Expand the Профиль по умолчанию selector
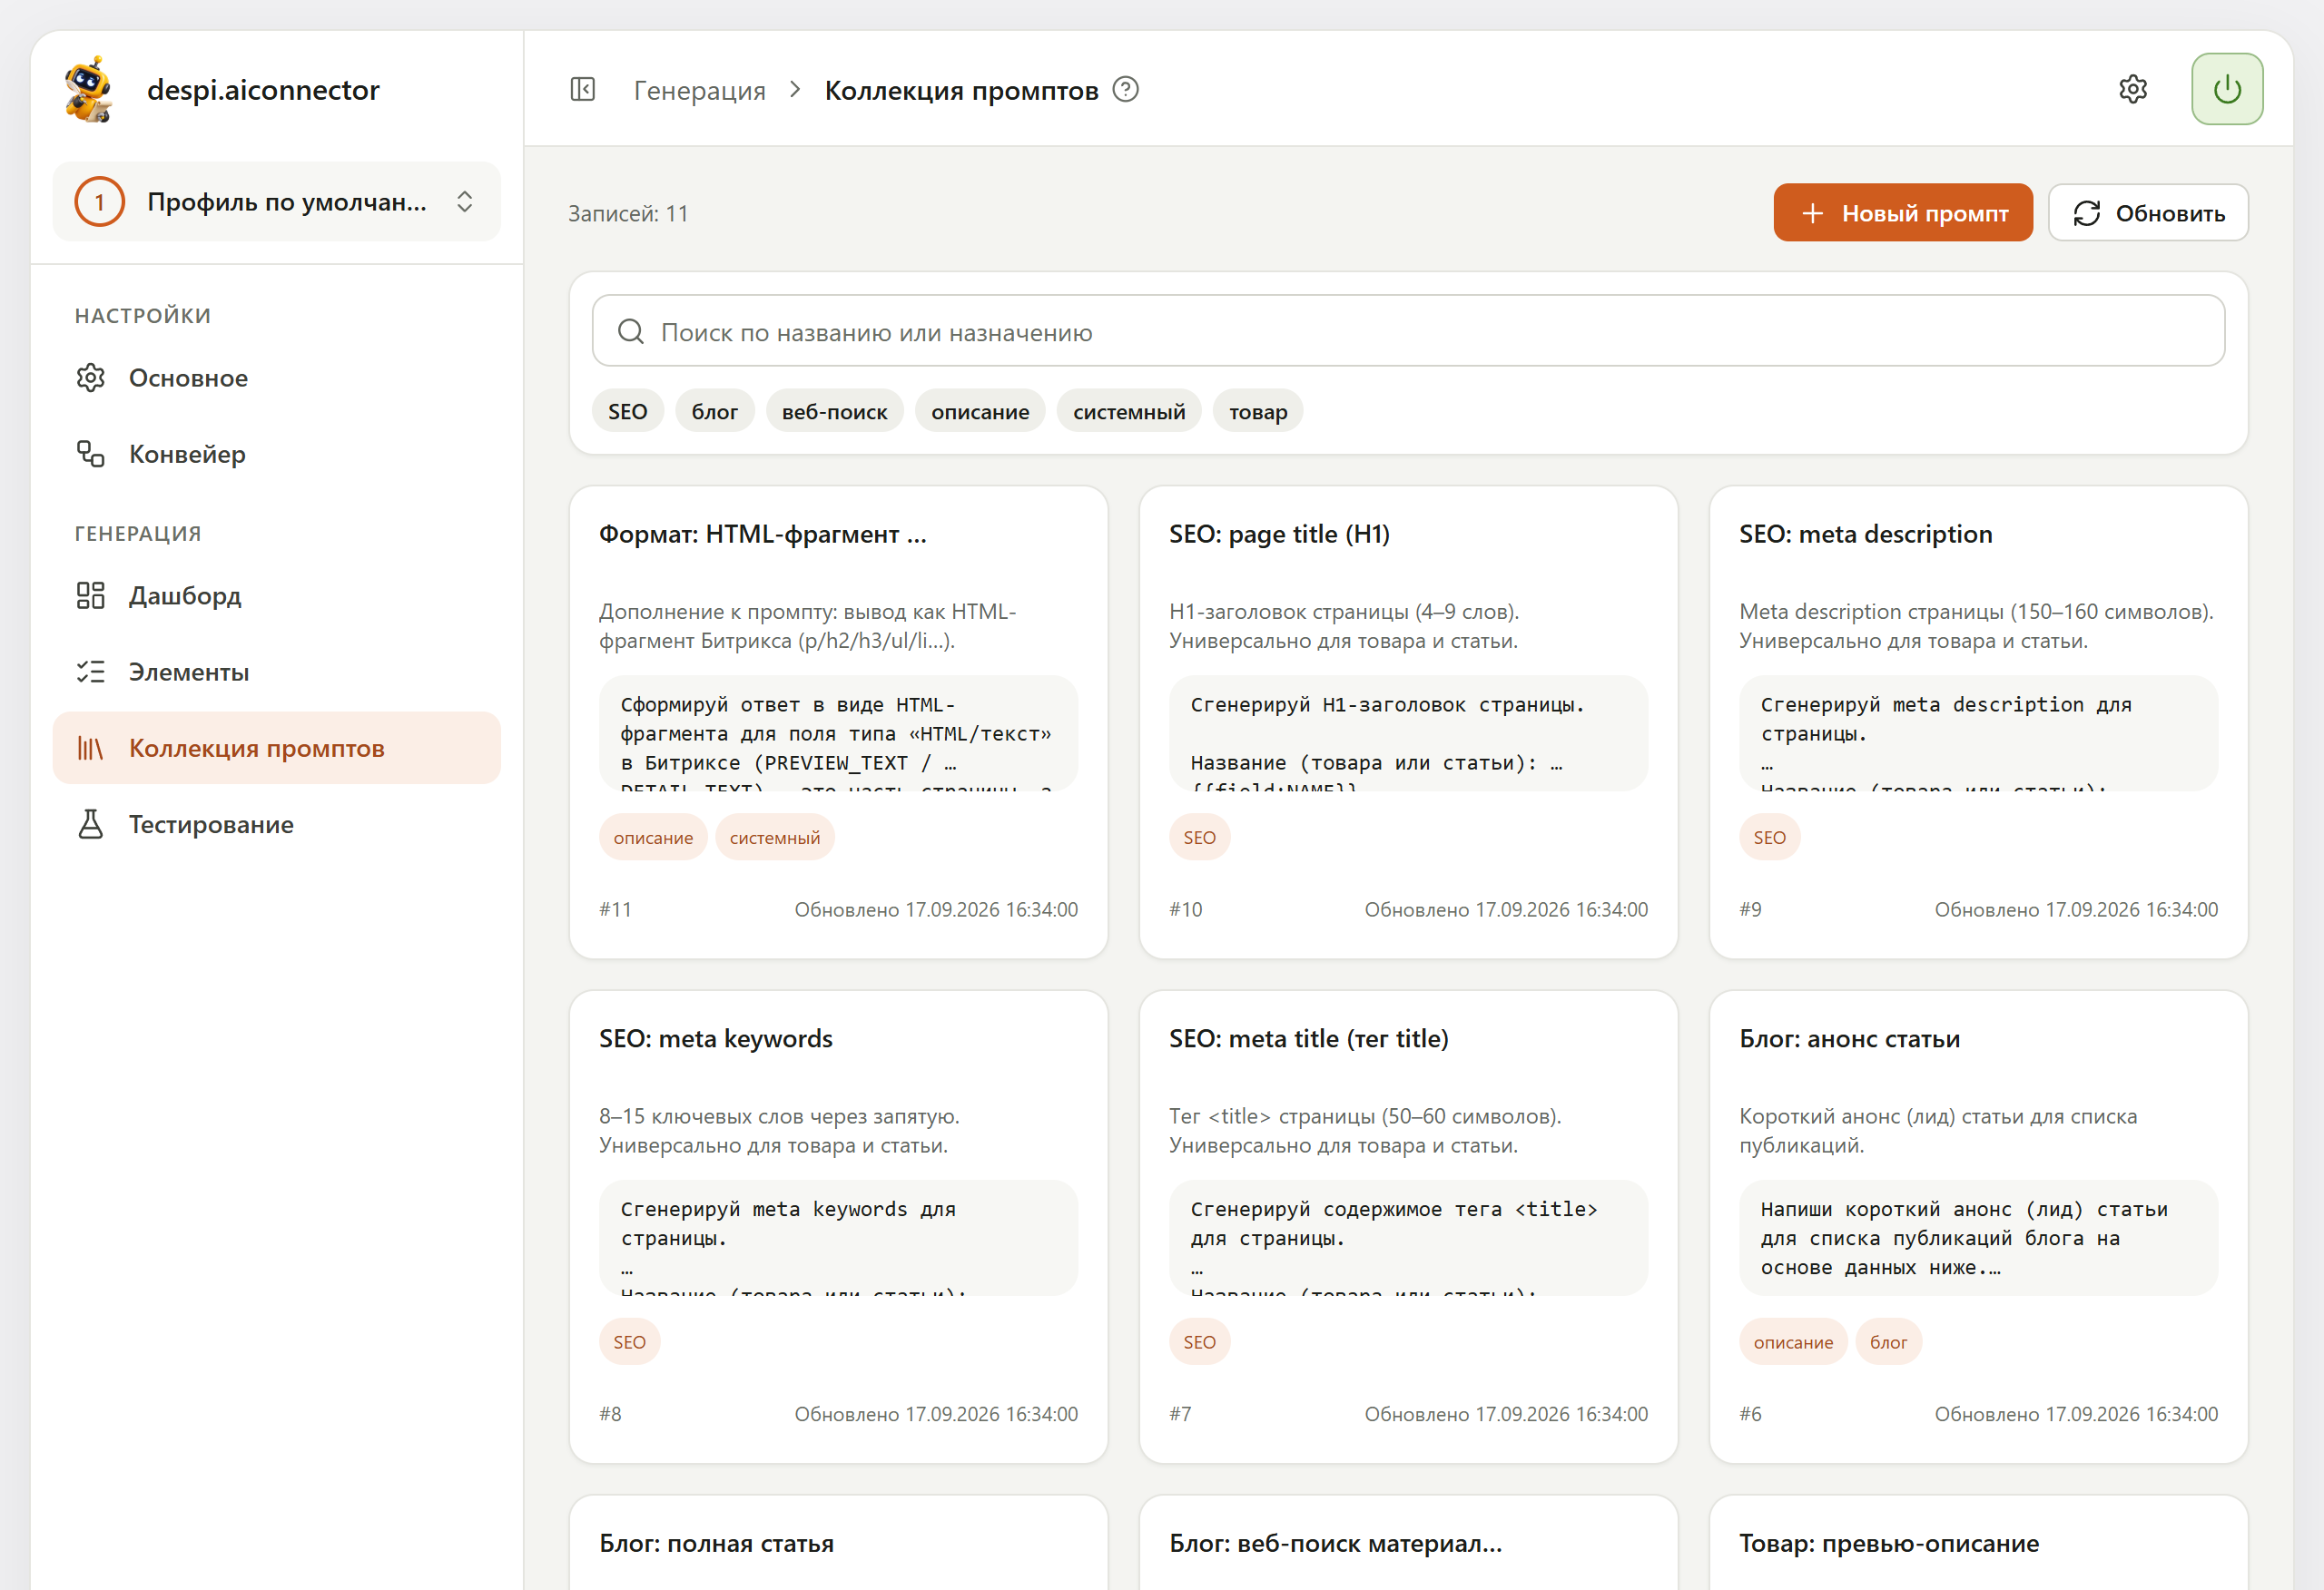The width and height of the screenshot is (2324, 1590). (277, 202)
